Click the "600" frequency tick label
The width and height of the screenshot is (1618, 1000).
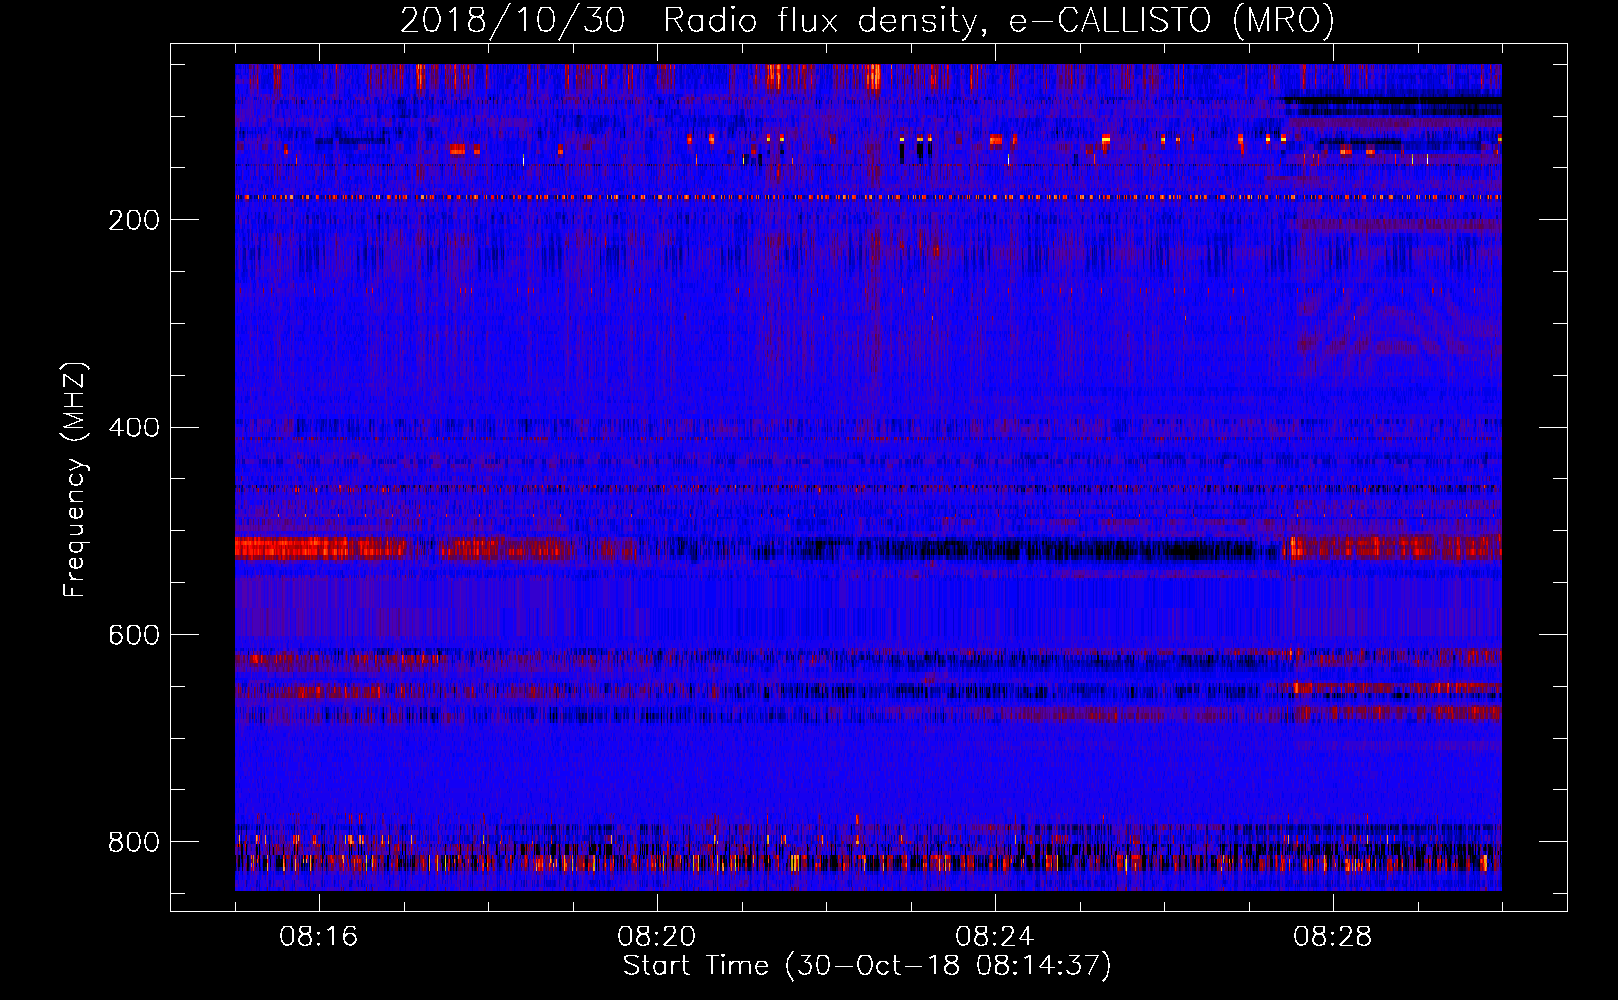[134, 635]
